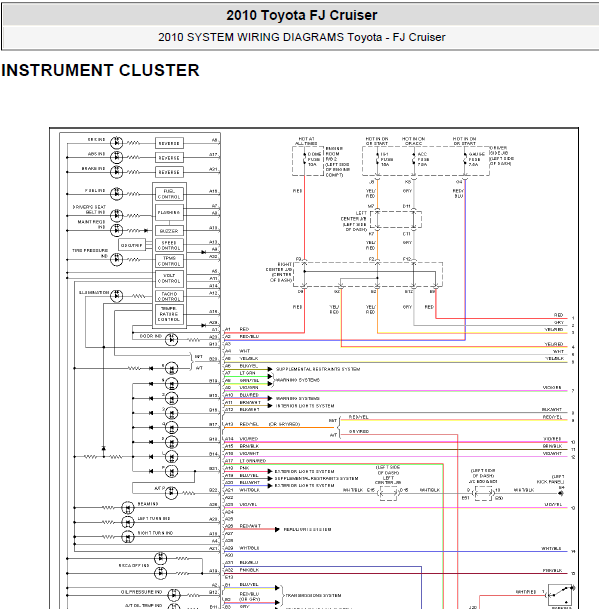Click the DOME fuse in engine room R/B

tap(304, 159)
